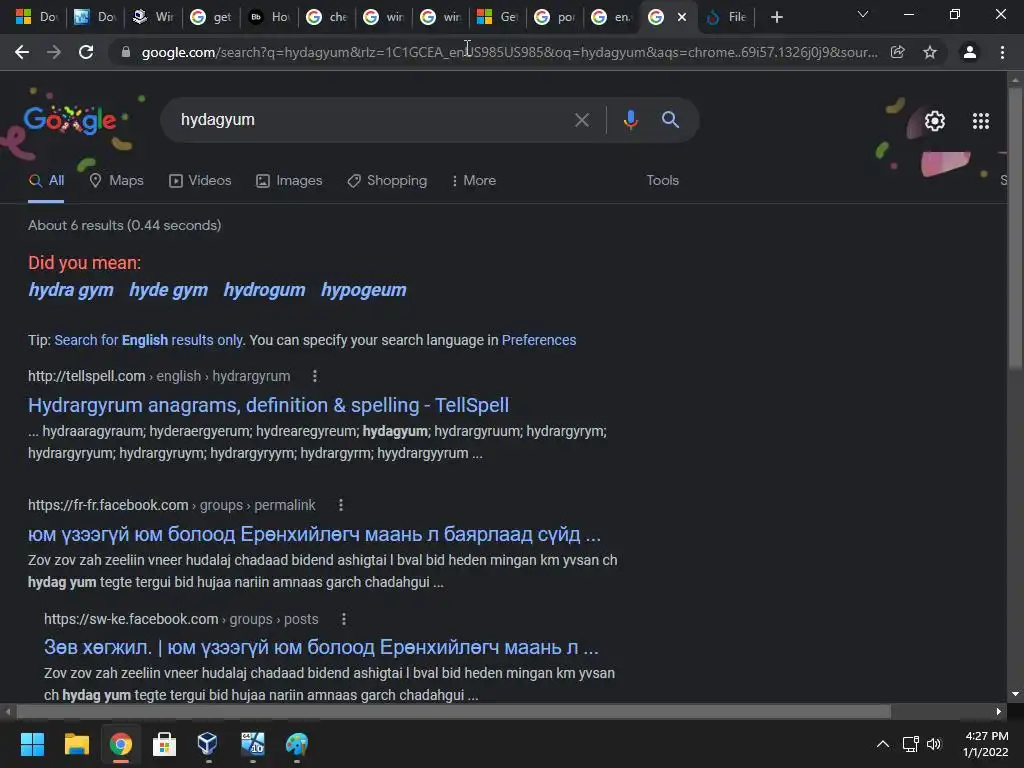
Task: Switch to the 'Wir' Steam tab
Action: pyautogui.click(x=152, y=18)
